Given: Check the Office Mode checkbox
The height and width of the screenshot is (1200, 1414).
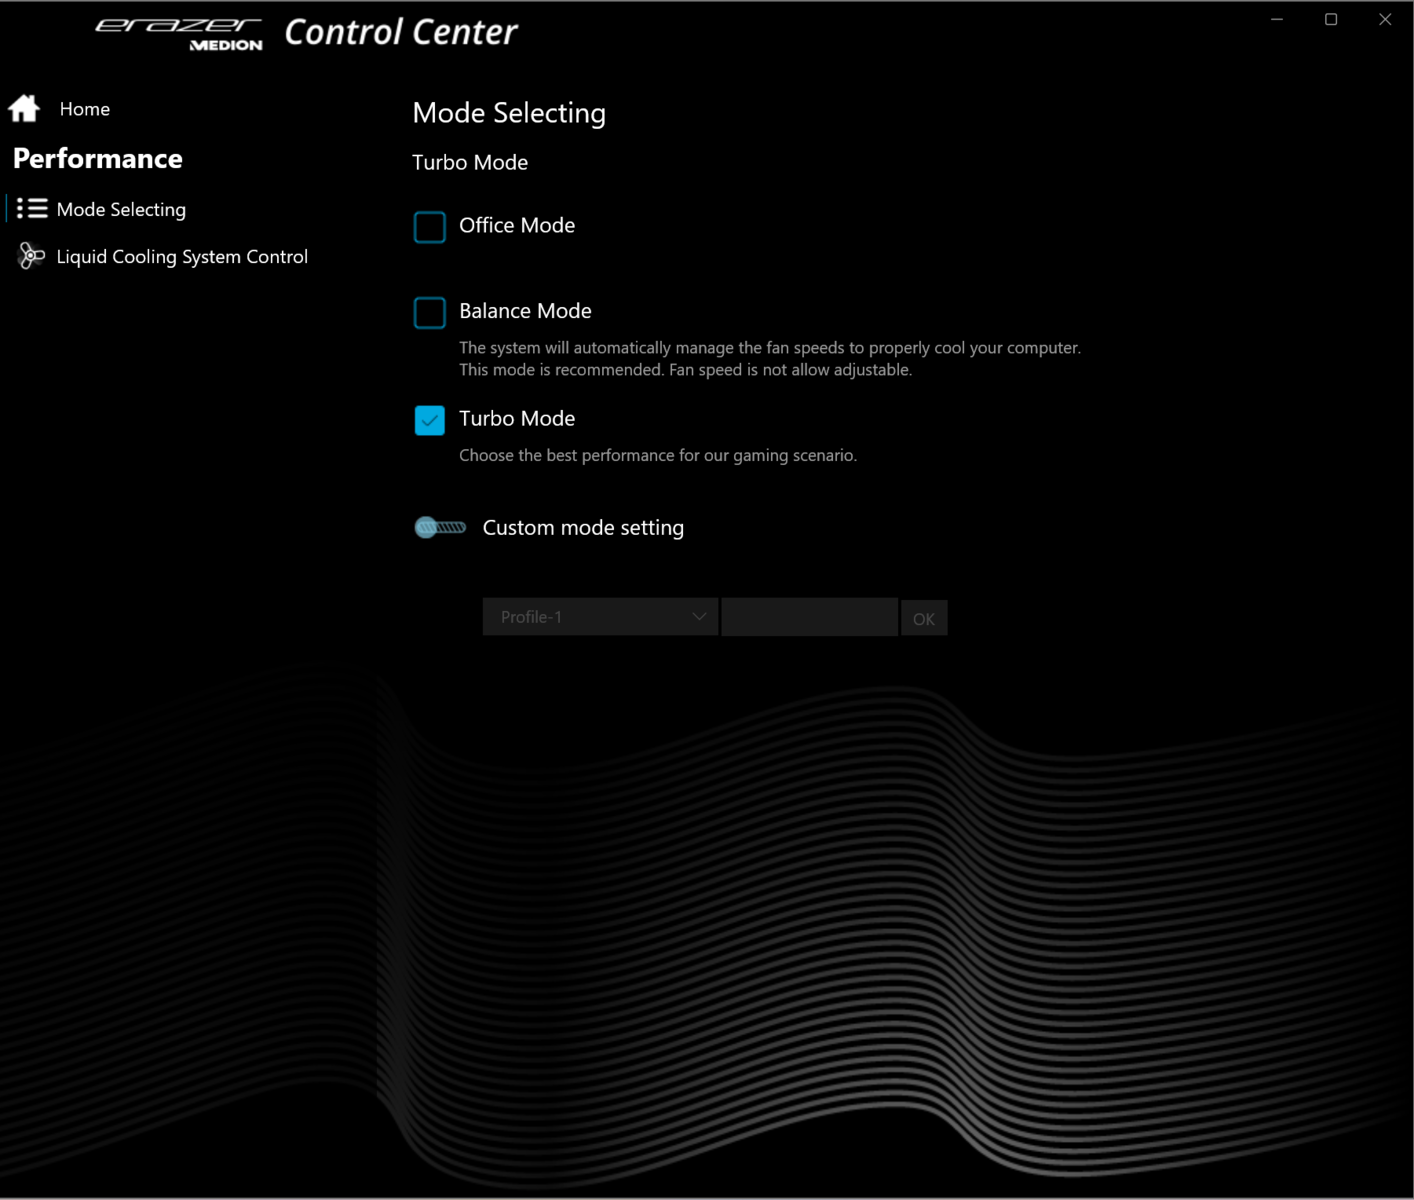Looking at the screenshot, I should pos(430,227).
